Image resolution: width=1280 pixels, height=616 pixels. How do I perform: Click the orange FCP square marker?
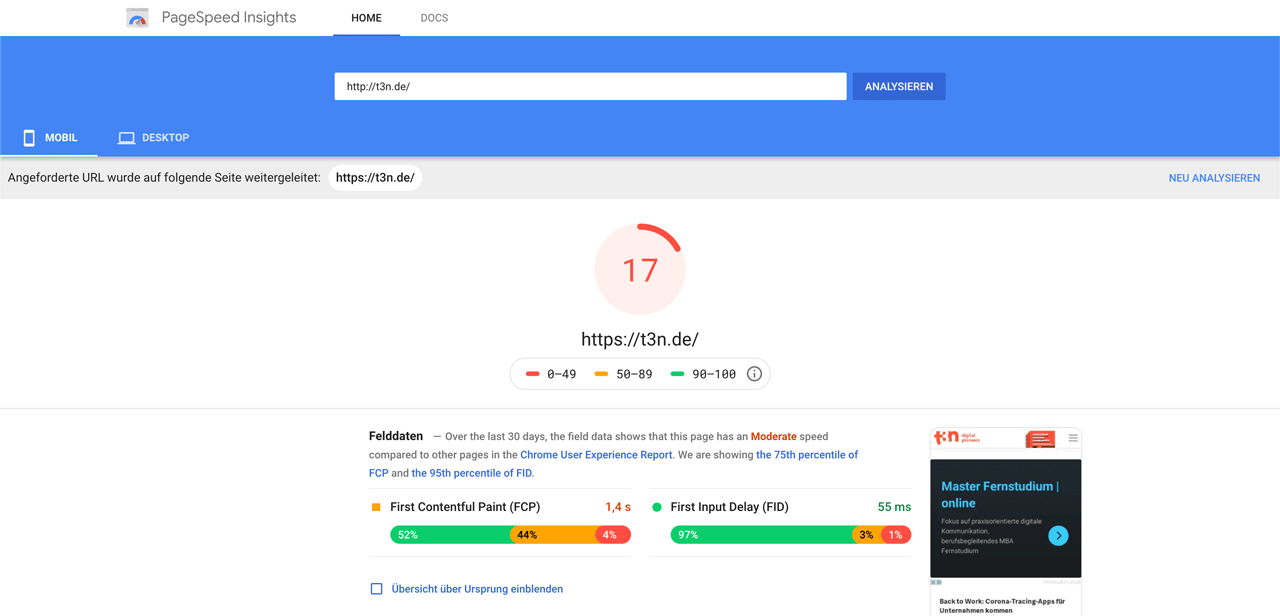(376, 507)
